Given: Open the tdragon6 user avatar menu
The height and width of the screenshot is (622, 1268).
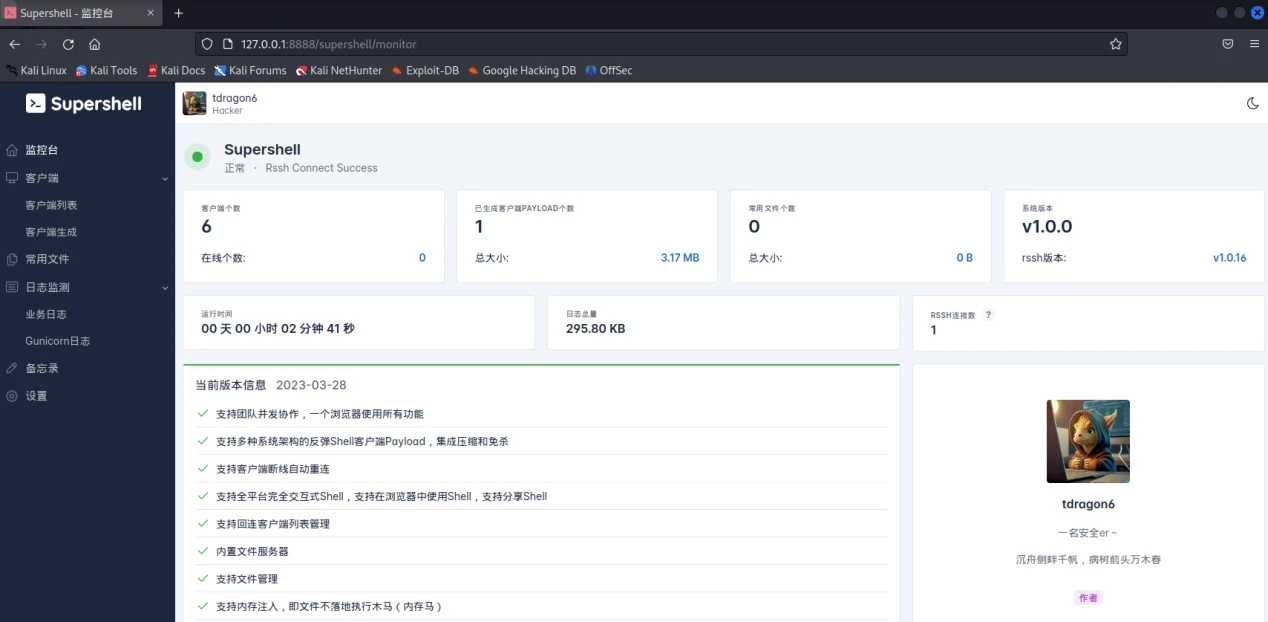Looking at the screenshot, I should pos(195,103).
